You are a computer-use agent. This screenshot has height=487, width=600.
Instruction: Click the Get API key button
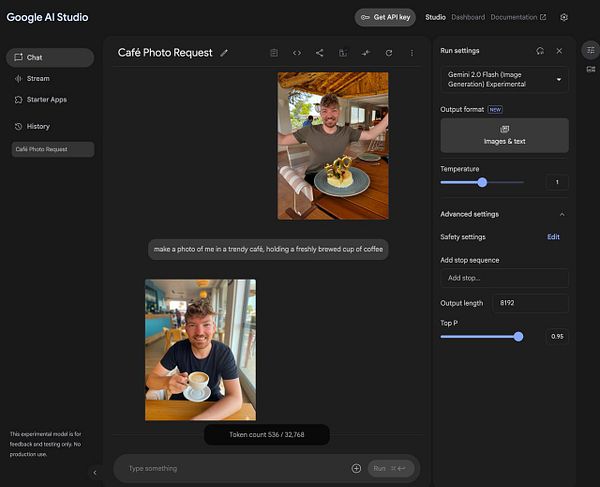pos(385,17)
